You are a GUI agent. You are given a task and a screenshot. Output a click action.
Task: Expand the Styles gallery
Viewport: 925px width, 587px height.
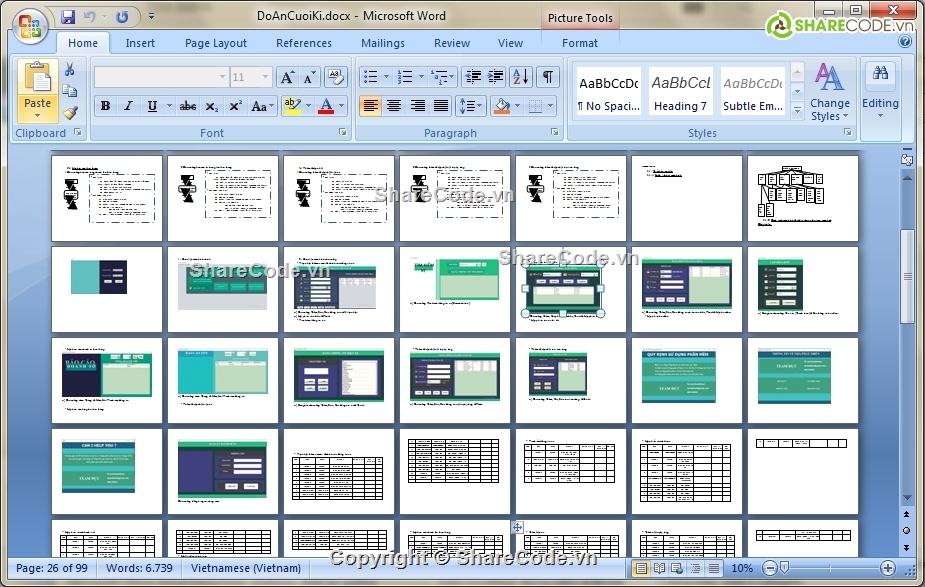point(797,110)
